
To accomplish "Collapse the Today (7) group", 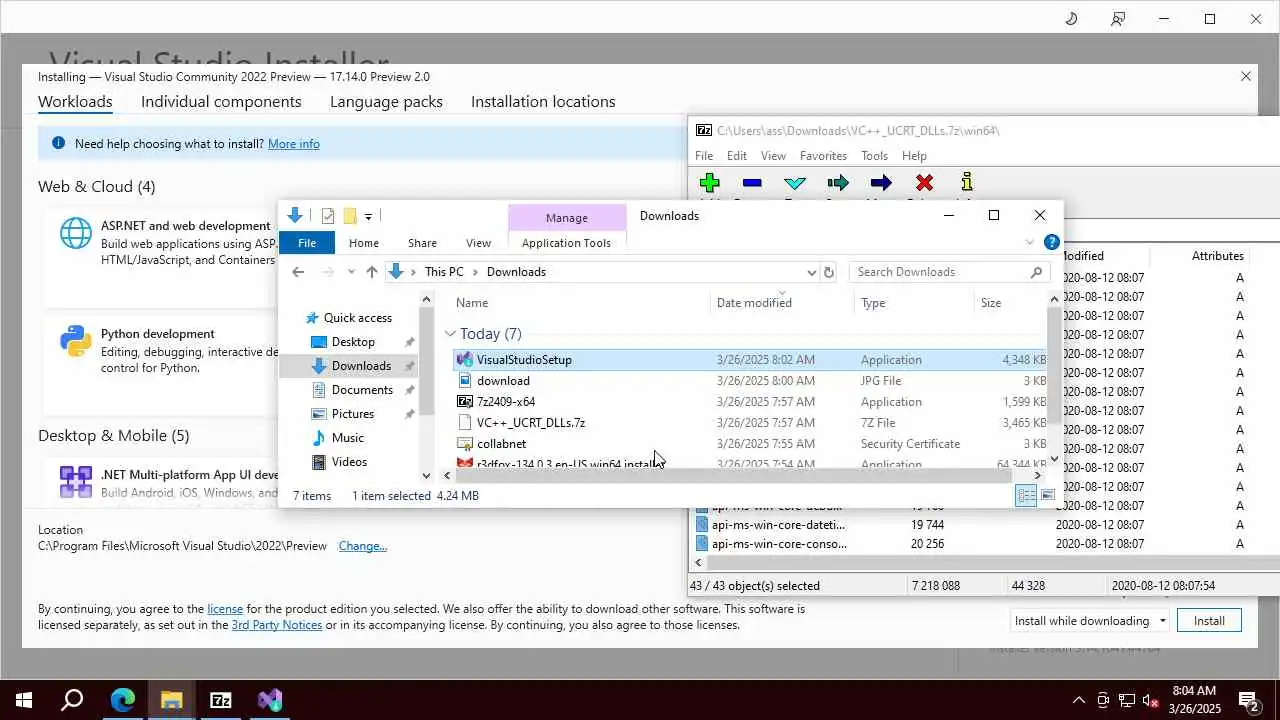I will [450, 334].
